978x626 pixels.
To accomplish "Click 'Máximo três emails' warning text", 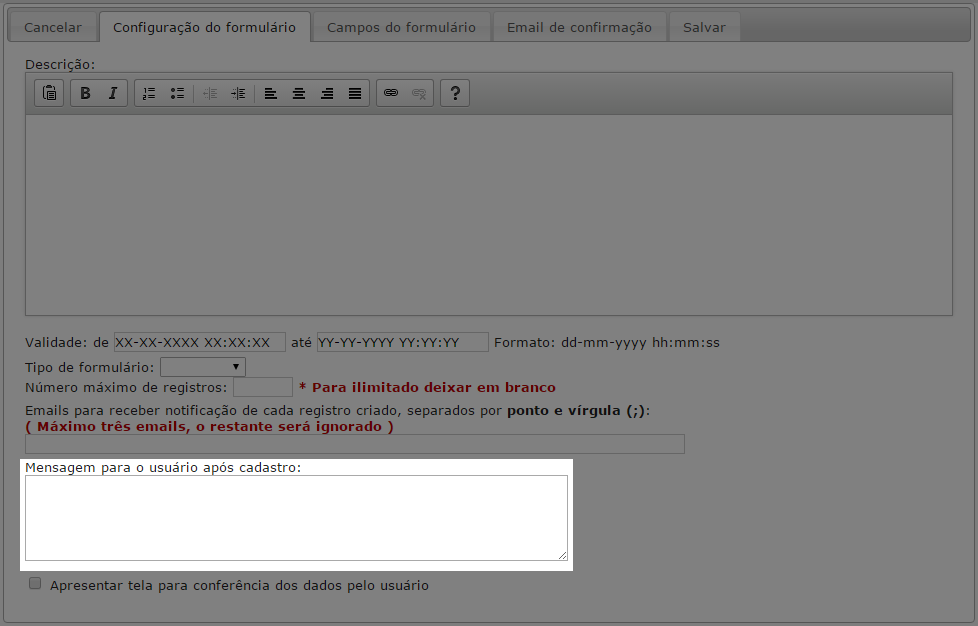I will [210, 426].
